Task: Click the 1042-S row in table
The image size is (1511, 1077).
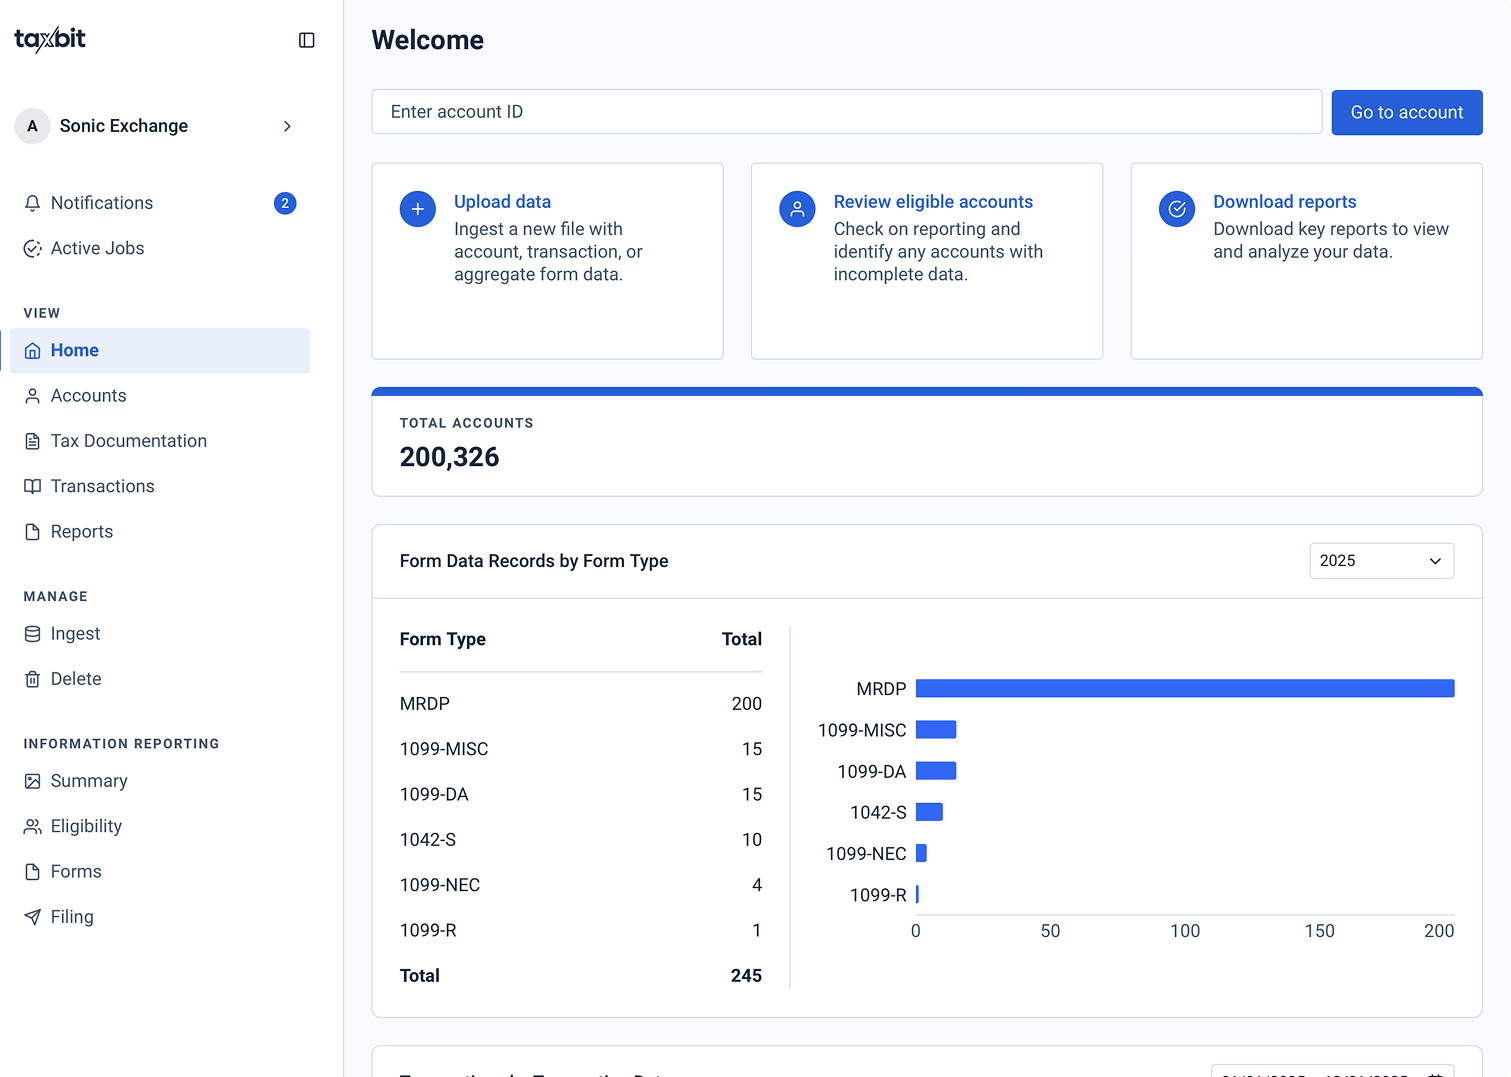Action: point(581,840)
